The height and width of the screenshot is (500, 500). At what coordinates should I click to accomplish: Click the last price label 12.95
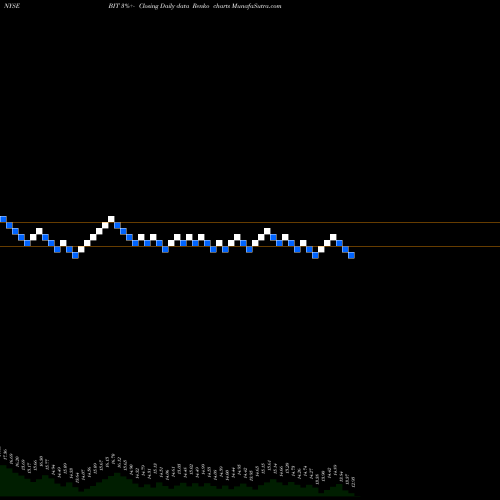coord(354,482)
